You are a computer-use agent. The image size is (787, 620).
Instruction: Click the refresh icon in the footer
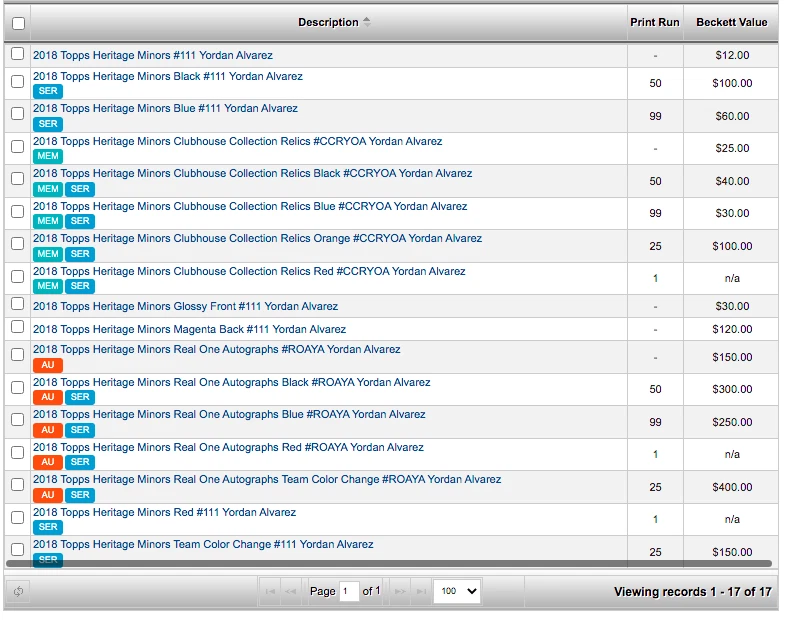tap(19, 591)
